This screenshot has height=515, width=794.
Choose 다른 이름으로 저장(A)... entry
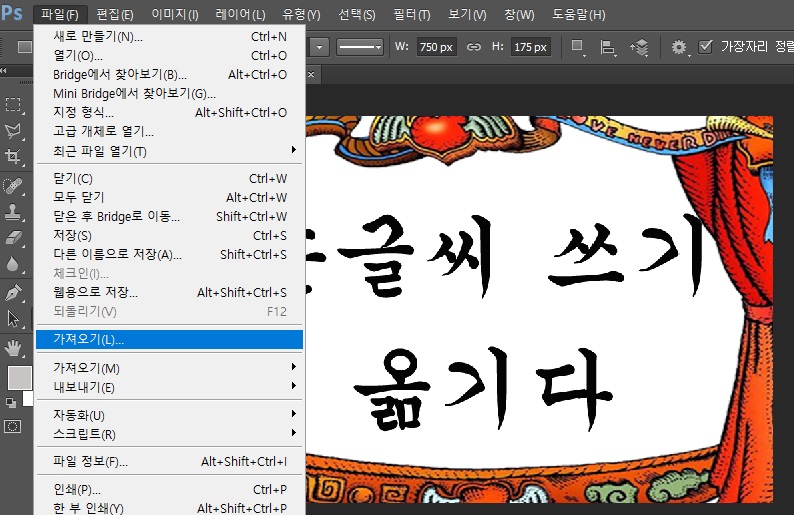coord(170,254)
